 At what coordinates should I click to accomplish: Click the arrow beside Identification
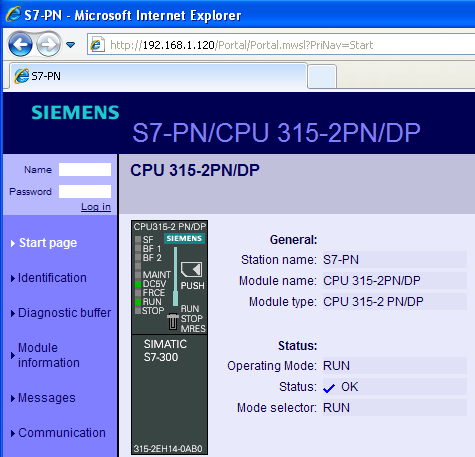coord(13,278)
